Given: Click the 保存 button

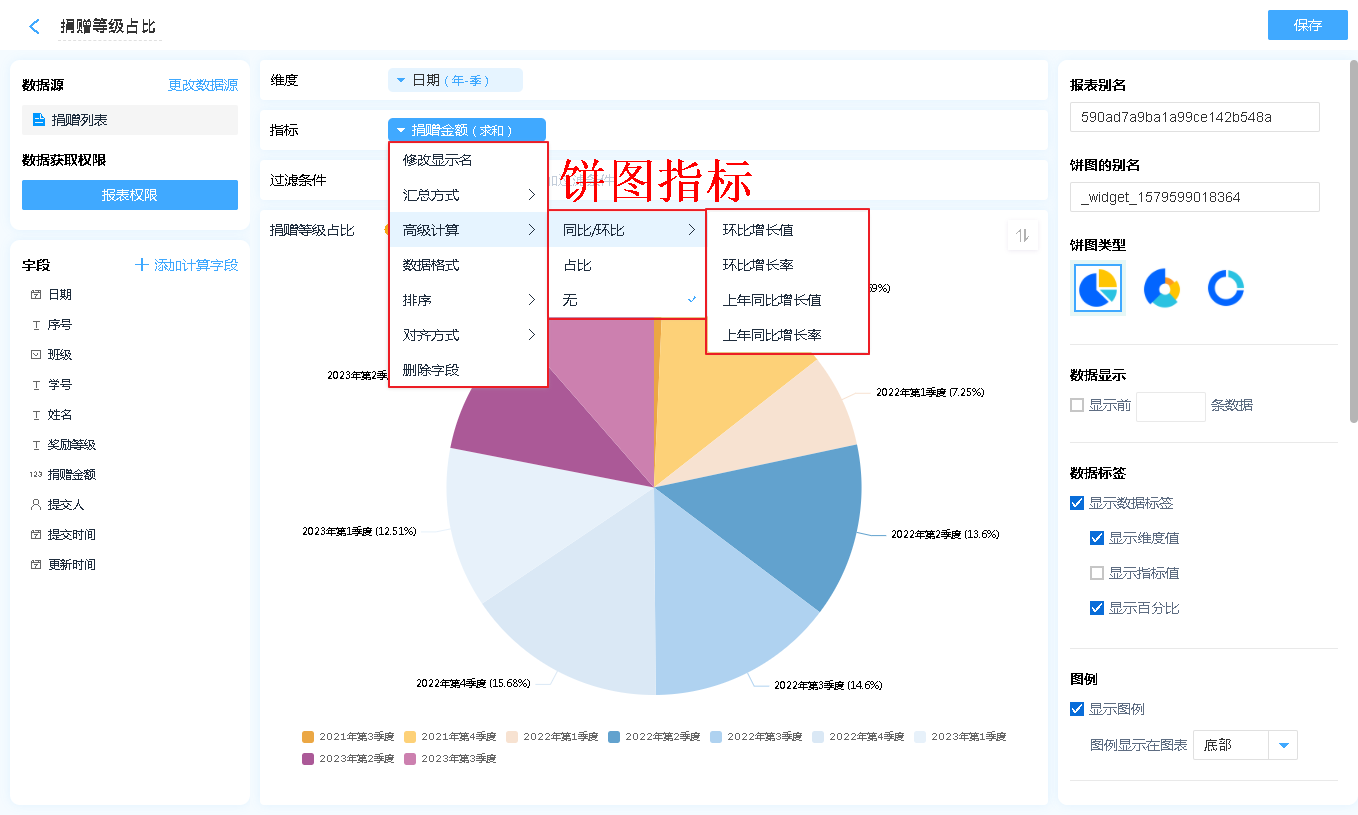Looking at the screenshot, I should (1307, 25).
